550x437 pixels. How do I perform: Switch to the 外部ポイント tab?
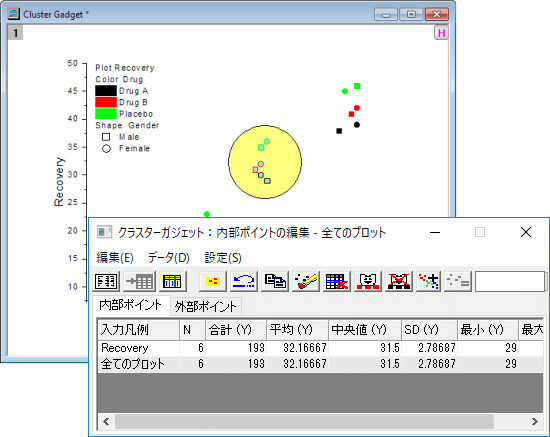206,307
